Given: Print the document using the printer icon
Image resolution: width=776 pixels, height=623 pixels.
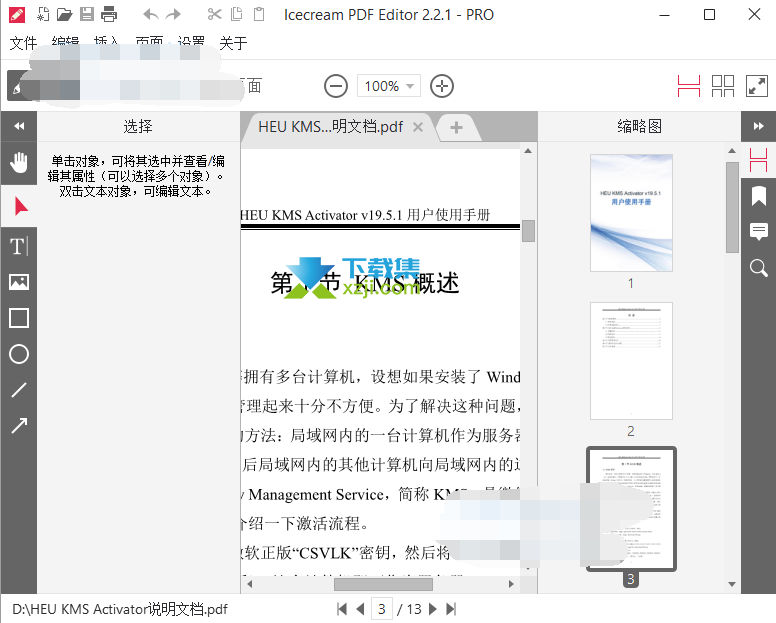Looking at the screenshot, I should click(109, 14).
